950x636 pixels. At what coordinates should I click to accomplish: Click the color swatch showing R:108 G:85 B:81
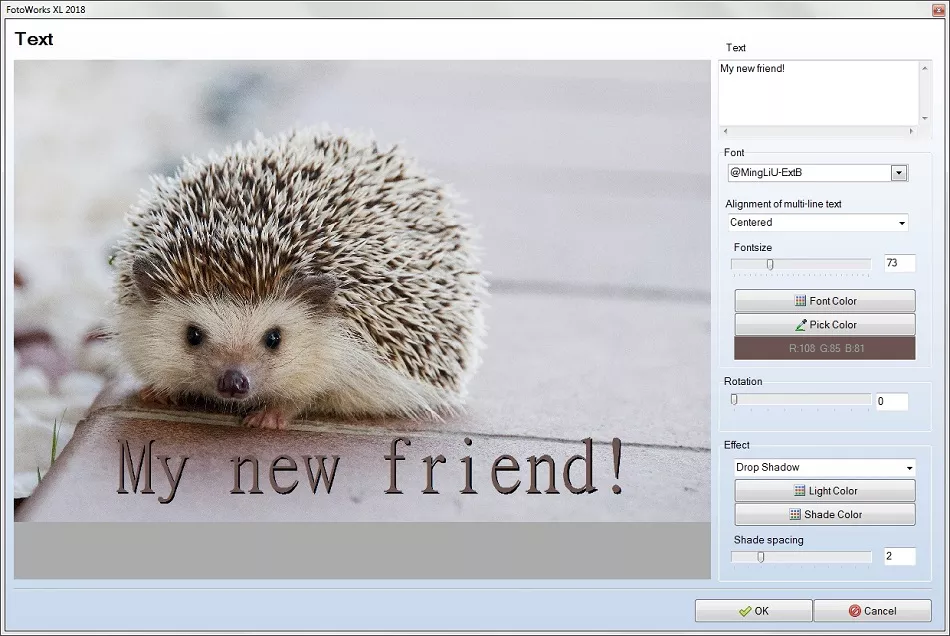825,348
